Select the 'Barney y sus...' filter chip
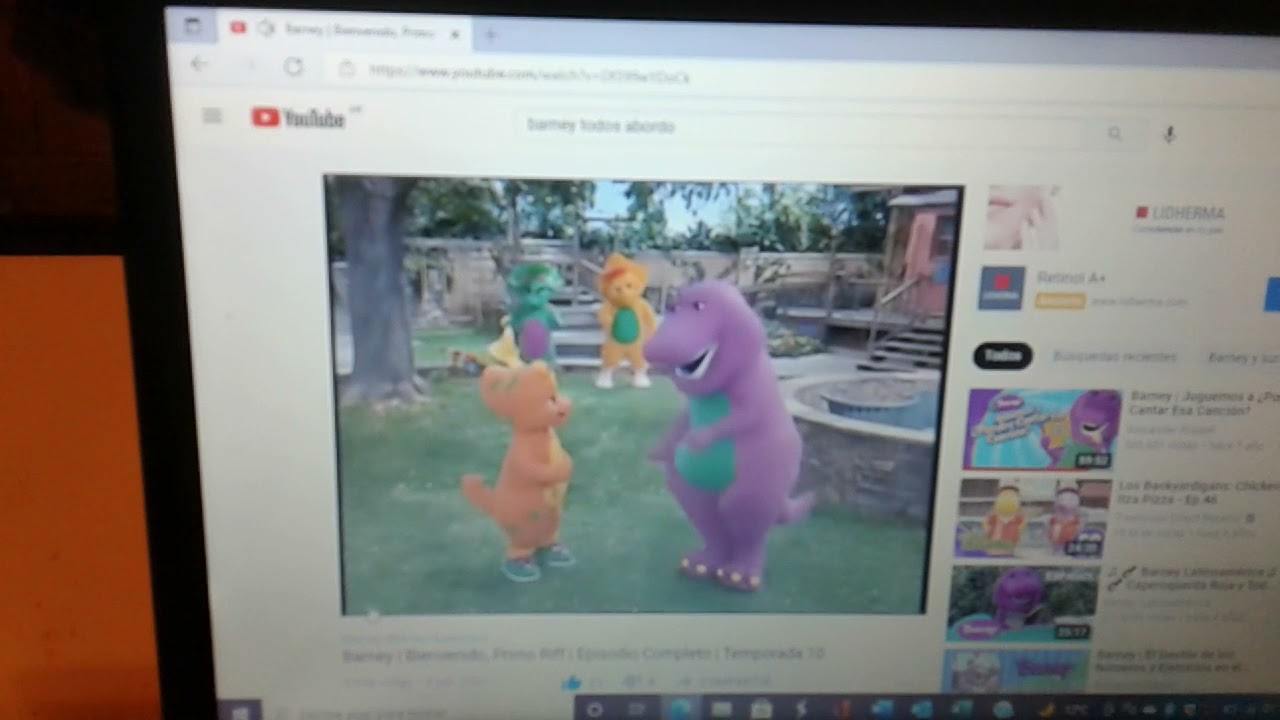 1242,357
